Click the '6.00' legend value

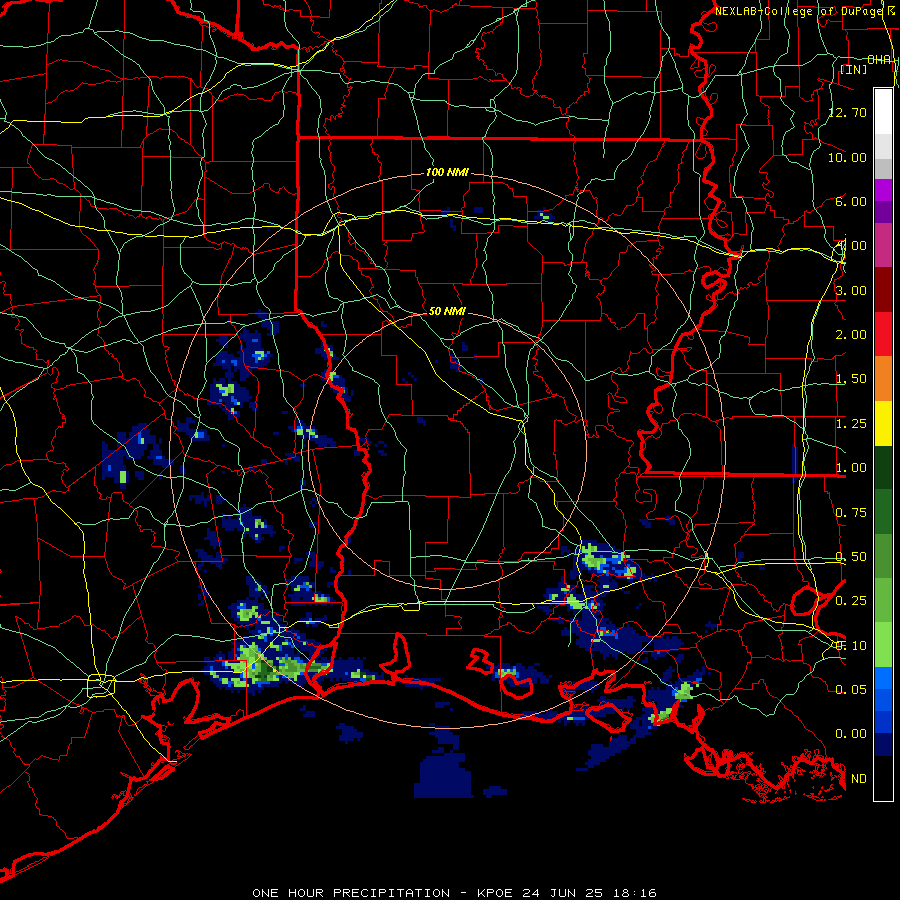point(851,201)
